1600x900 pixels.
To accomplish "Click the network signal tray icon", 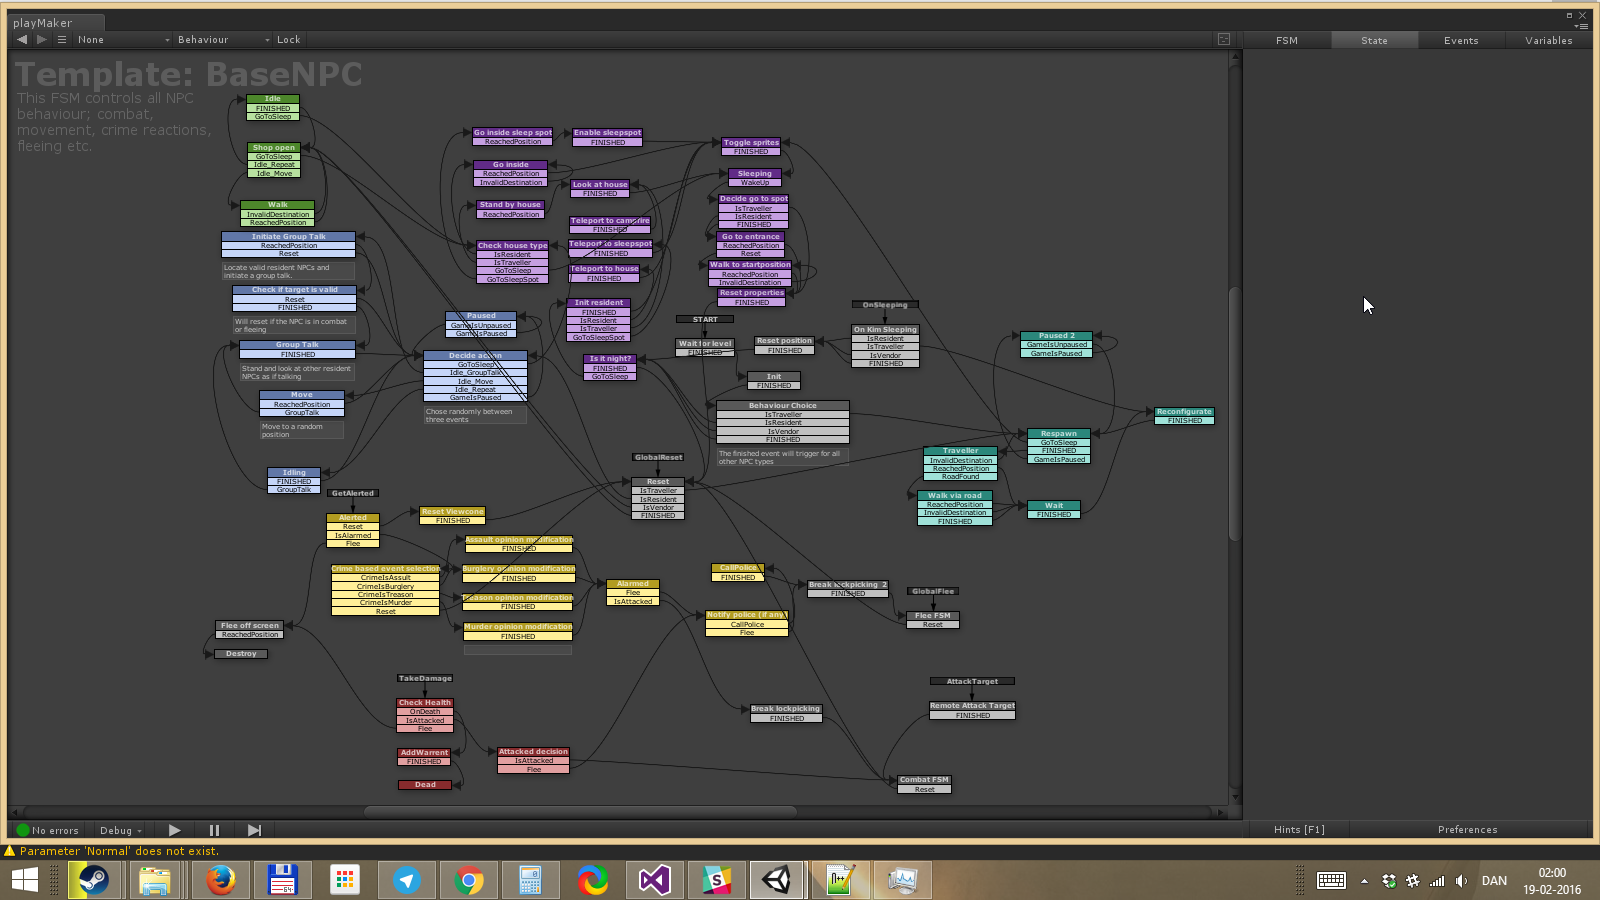I will [x=1437, y=881].
